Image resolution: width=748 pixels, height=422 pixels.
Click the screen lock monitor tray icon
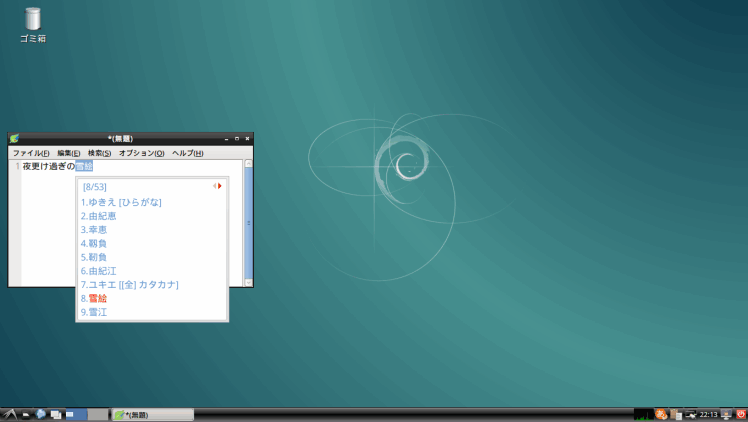727,414
